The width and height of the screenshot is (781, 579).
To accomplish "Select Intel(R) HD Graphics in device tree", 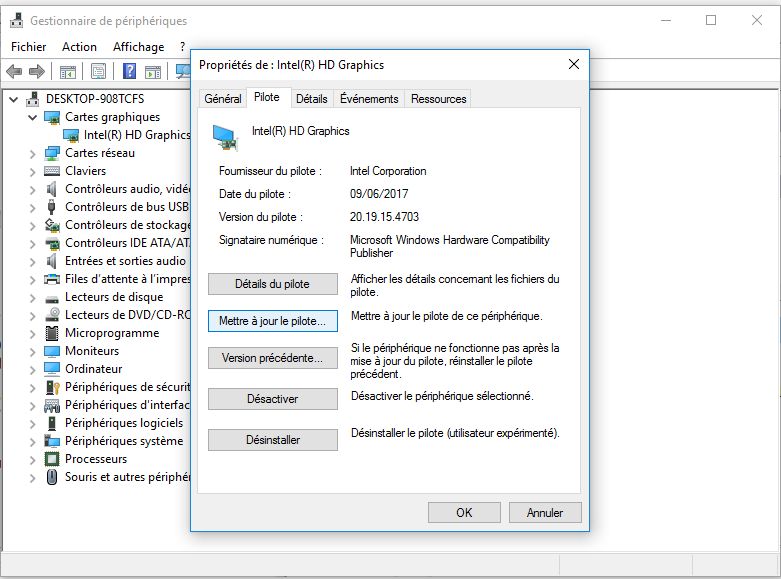I will (x=136, y=135).
